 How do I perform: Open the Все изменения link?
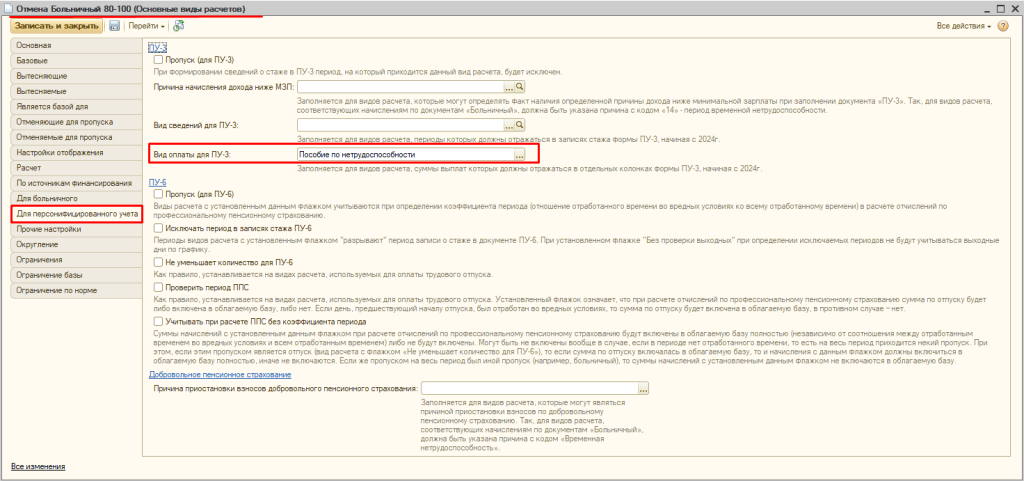coord(38,467)
